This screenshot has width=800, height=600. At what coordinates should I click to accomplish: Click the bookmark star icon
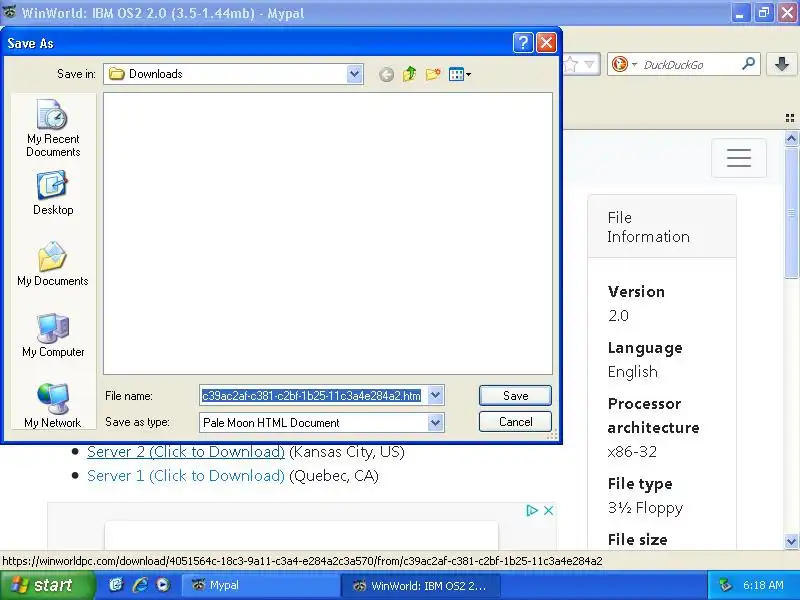click(571, 64)
